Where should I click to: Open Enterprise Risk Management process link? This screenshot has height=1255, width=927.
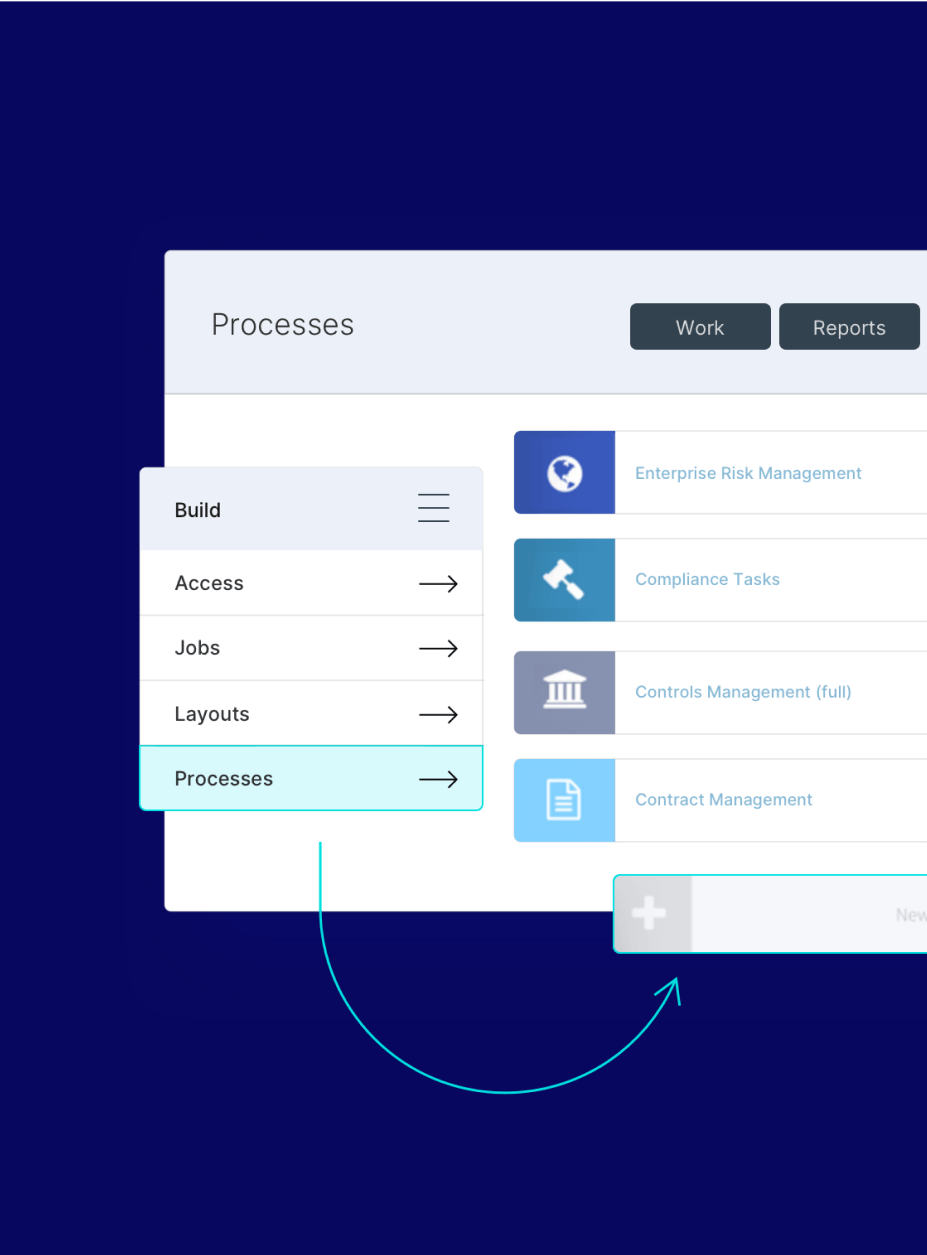(748, 473)
